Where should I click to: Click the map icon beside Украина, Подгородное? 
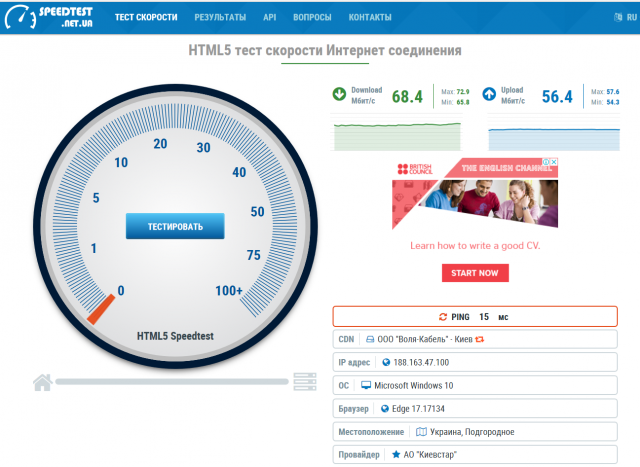[421, 432]
